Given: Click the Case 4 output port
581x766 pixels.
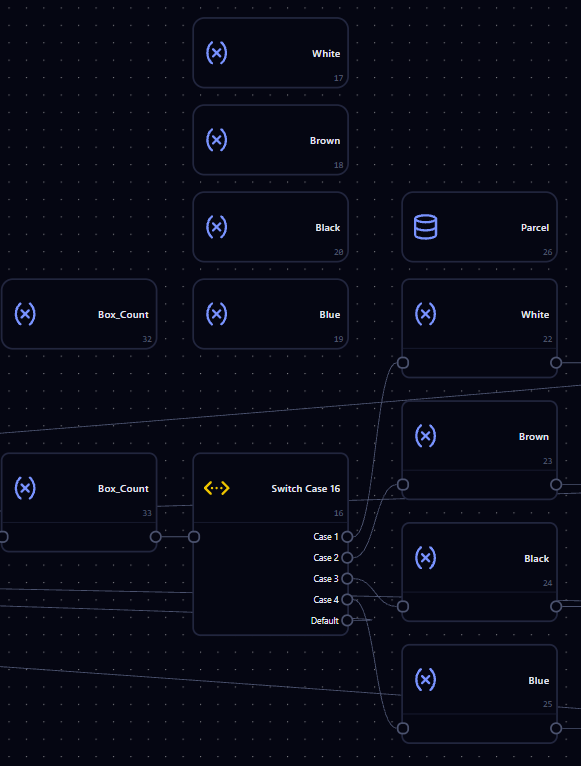Looking at the screenshot, I should (347, 599).
